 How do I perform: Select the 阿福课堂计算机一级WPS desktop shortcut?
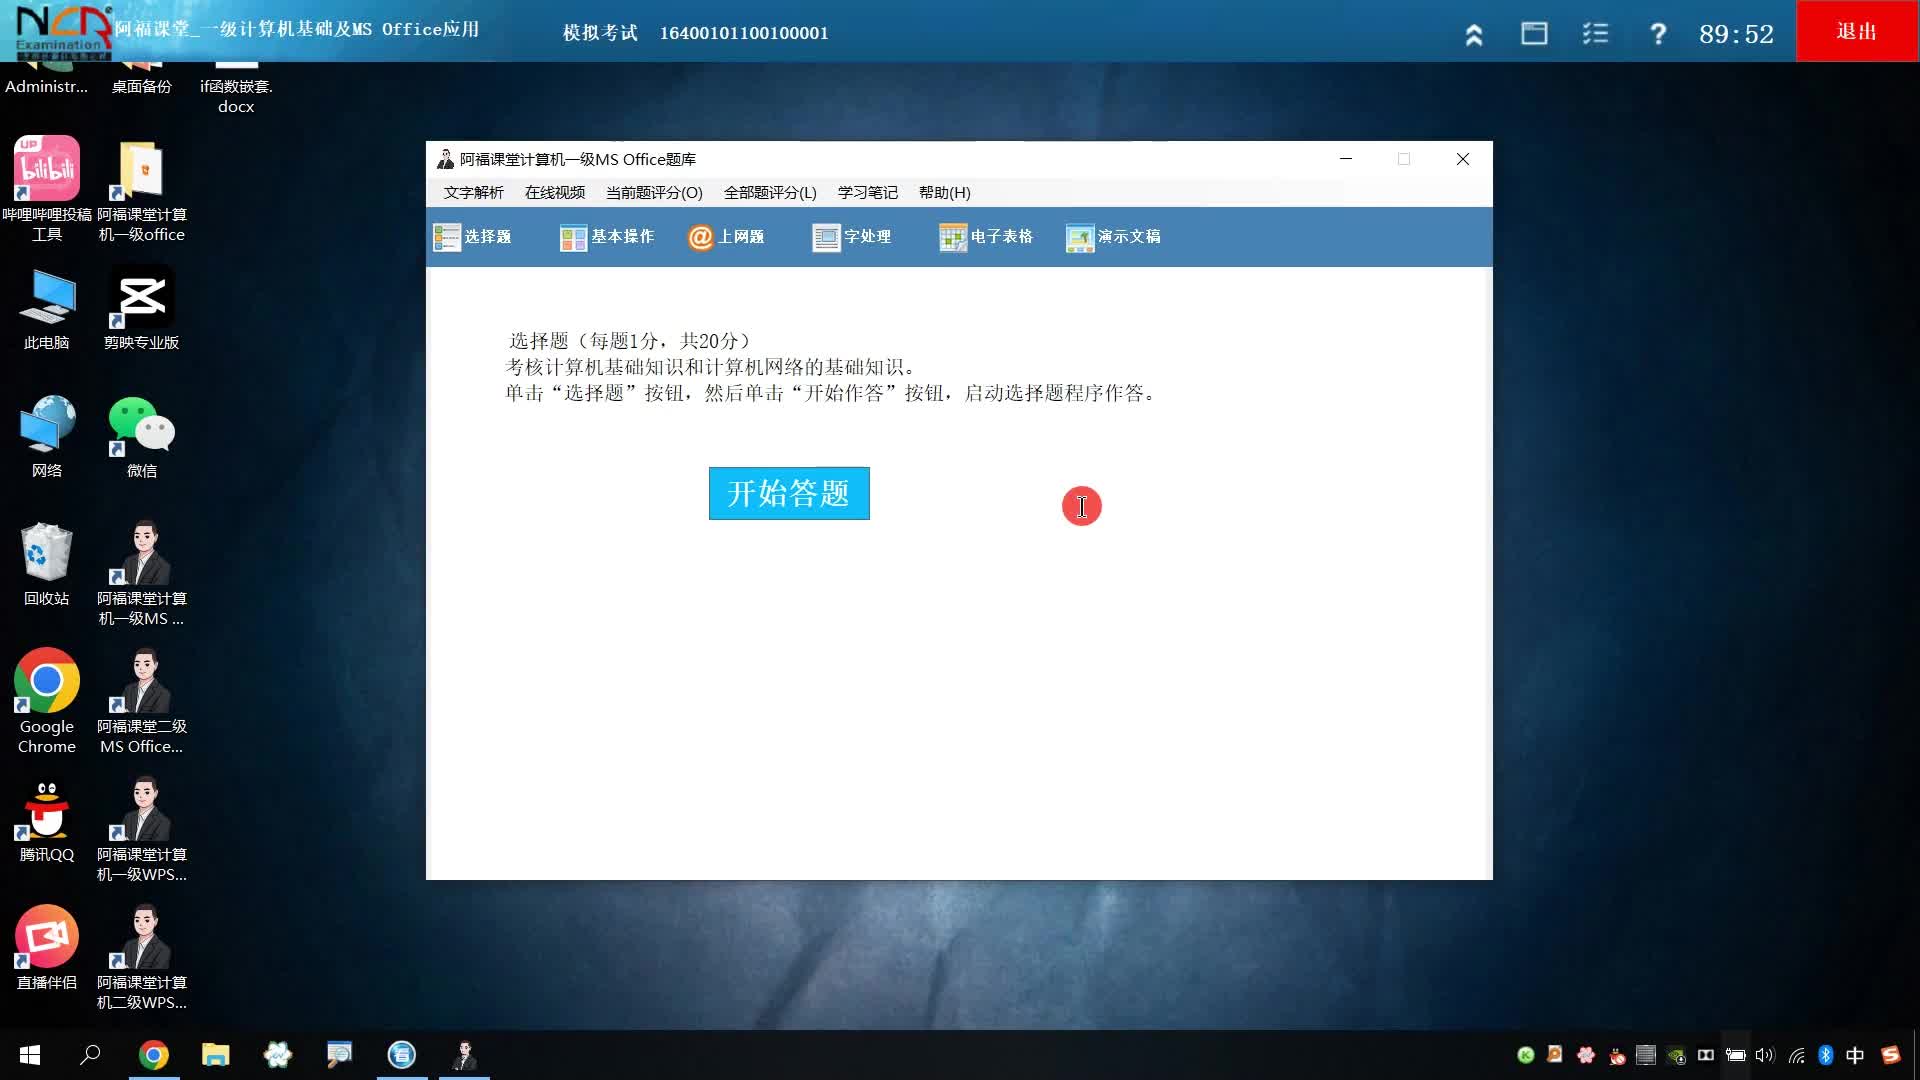click(142, 829)
